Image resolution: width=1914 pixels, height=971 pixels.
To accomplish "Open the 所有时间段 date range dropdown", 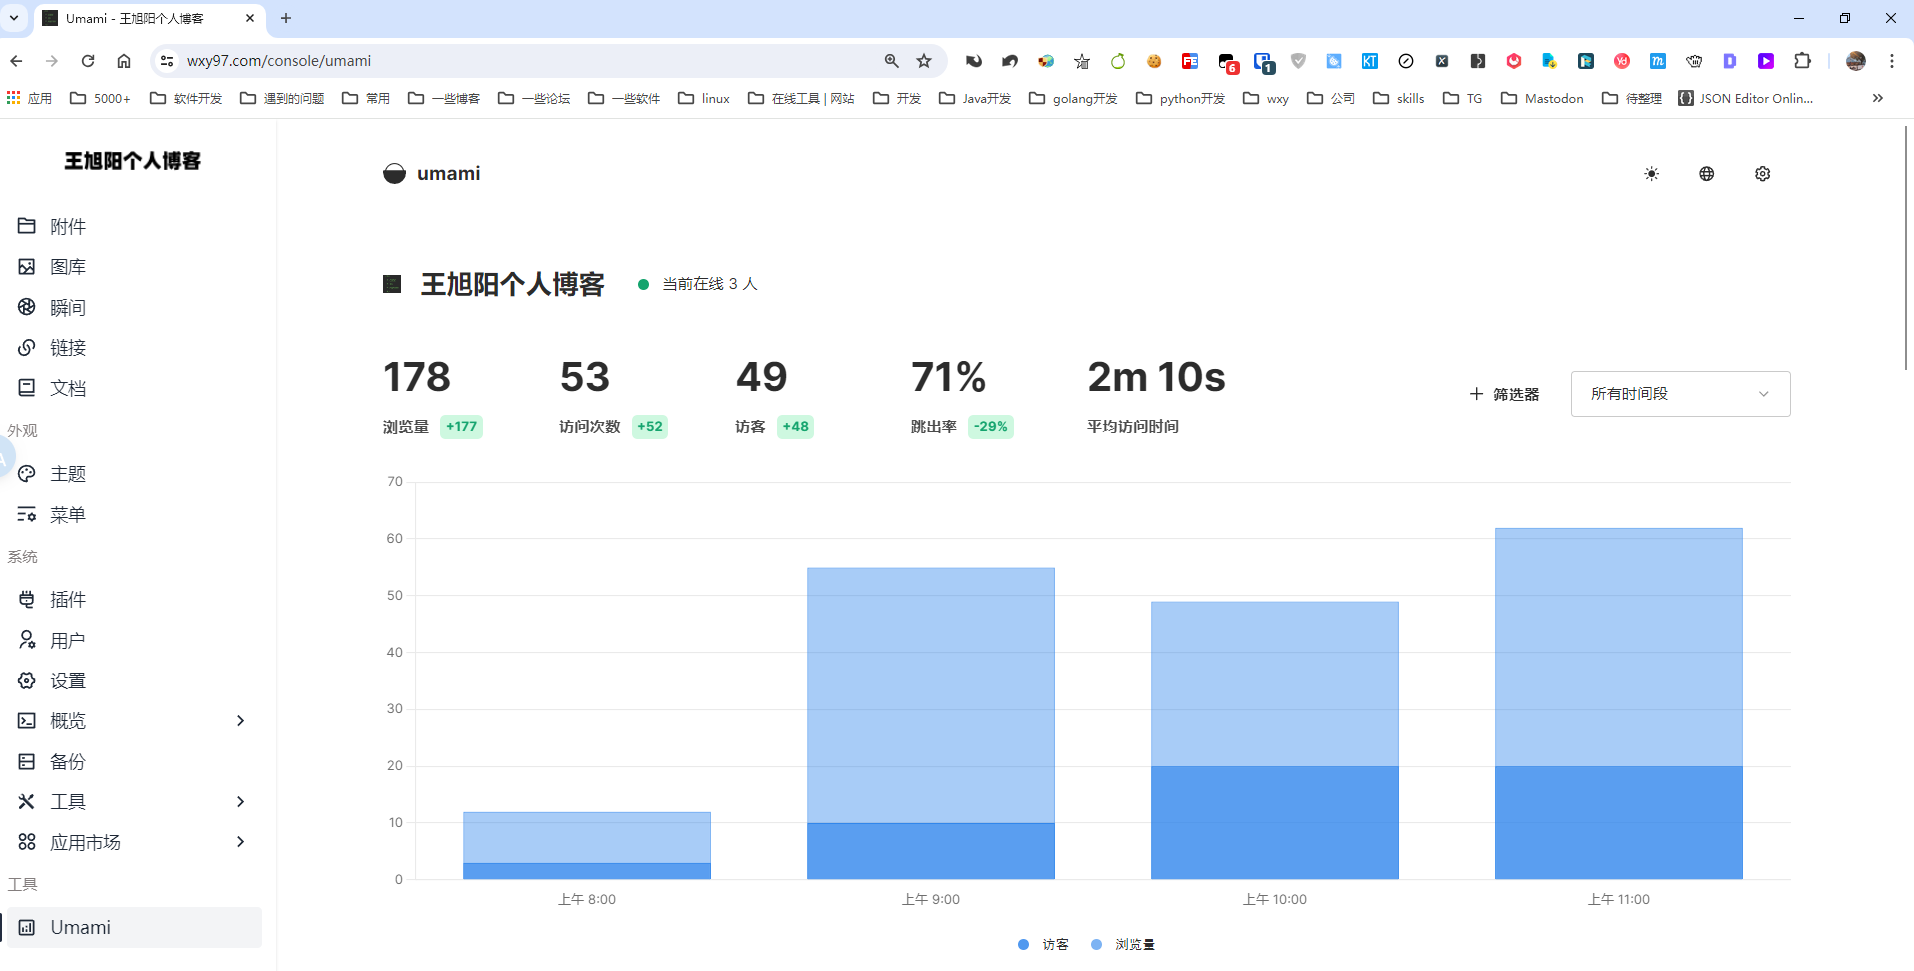I will pyautogui.click(x=1680, y=394).
